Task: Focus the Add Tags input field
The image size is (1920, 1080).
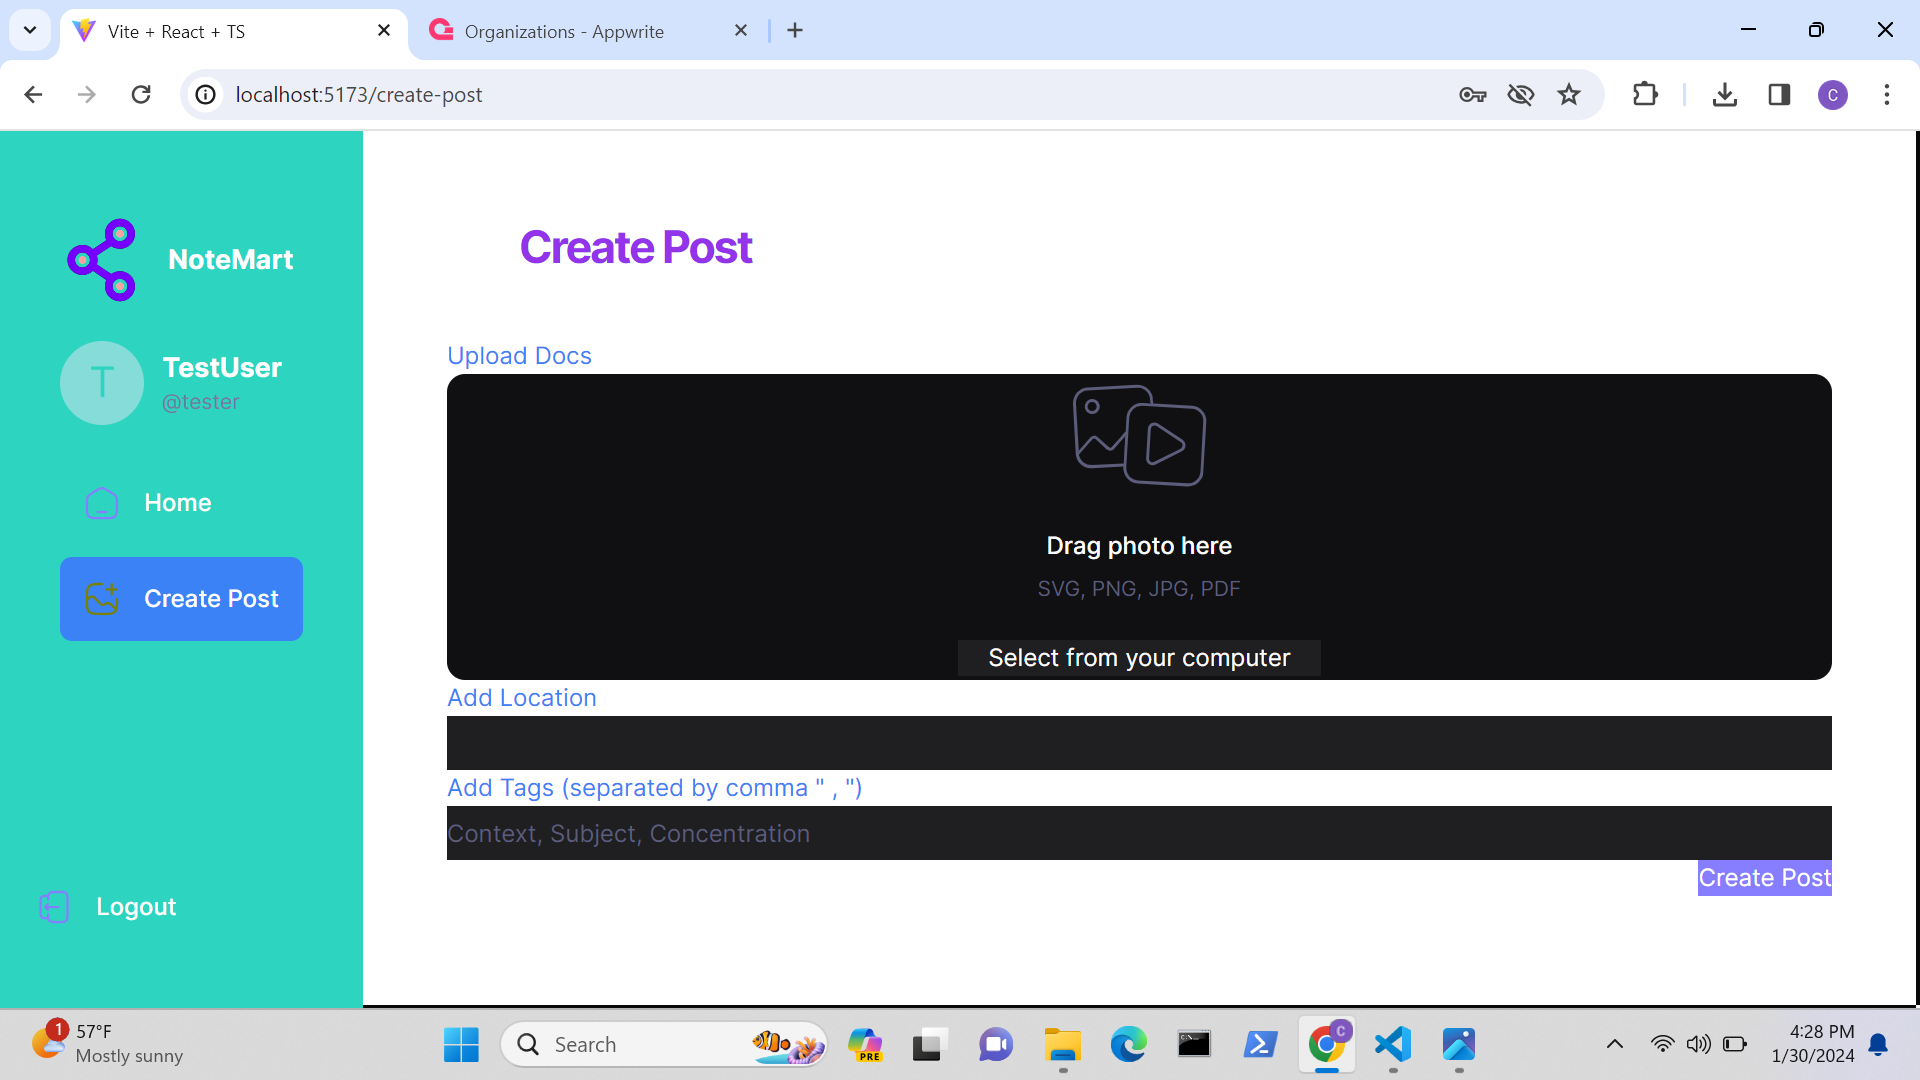Action: pos(1139,833)
